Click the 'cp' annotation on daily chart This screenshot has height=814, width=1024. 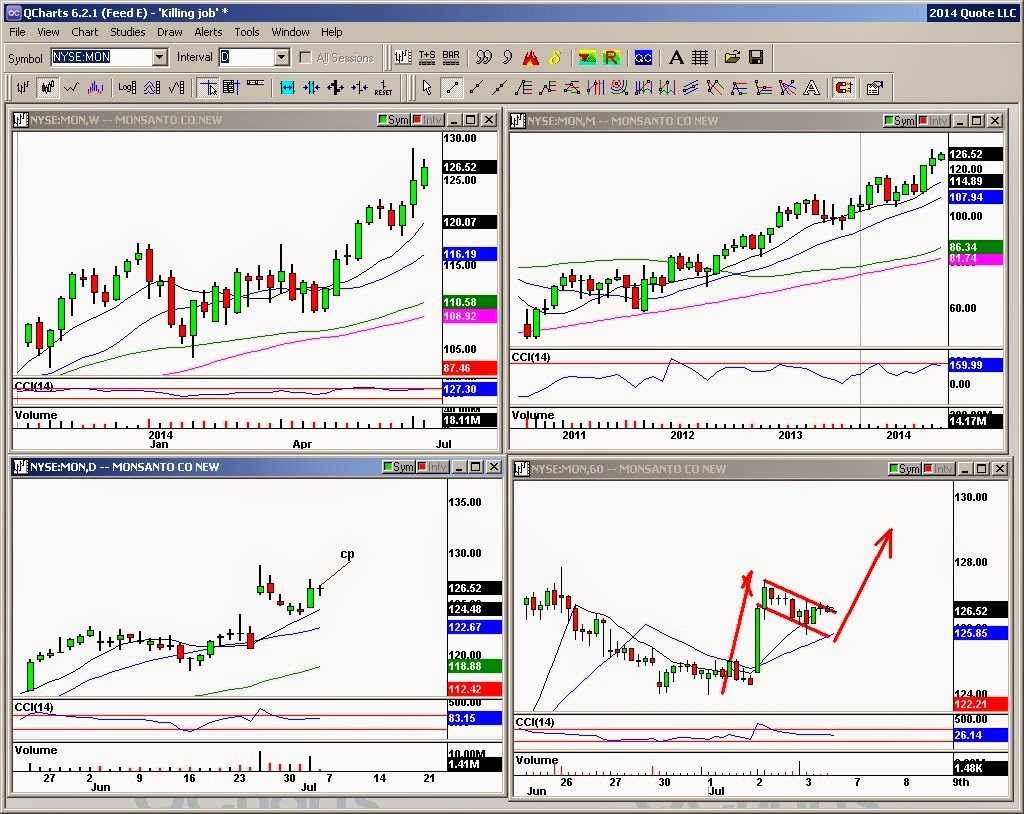pos(347,554)
